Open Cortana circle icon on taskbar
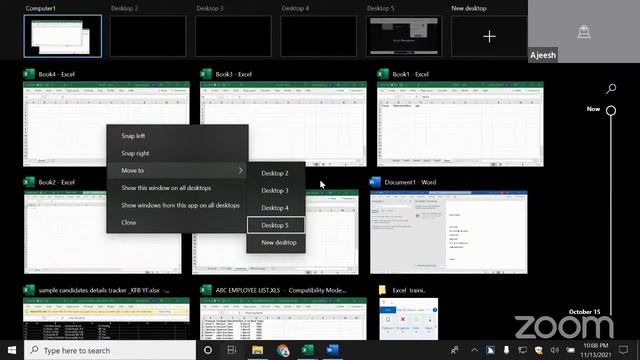 (x=208, y=350)
